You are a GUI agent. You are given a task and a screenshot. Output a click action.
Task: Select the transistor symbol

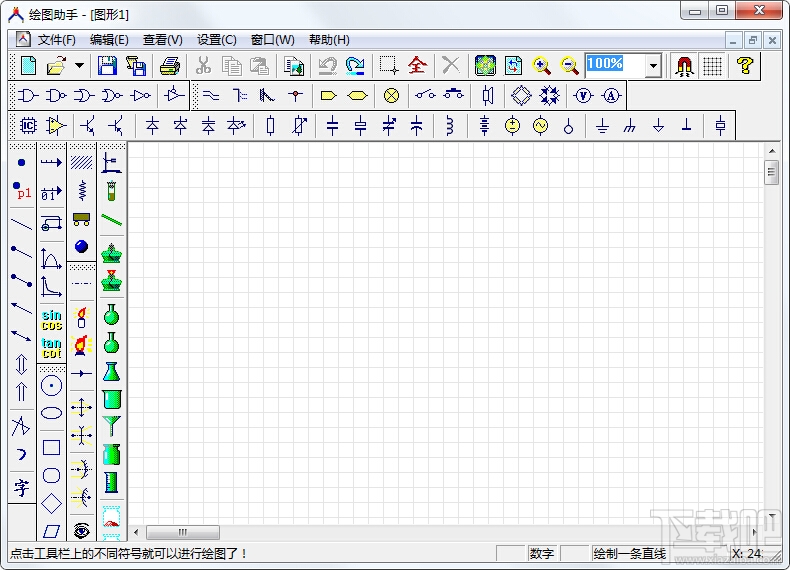(x=88, y=125)
